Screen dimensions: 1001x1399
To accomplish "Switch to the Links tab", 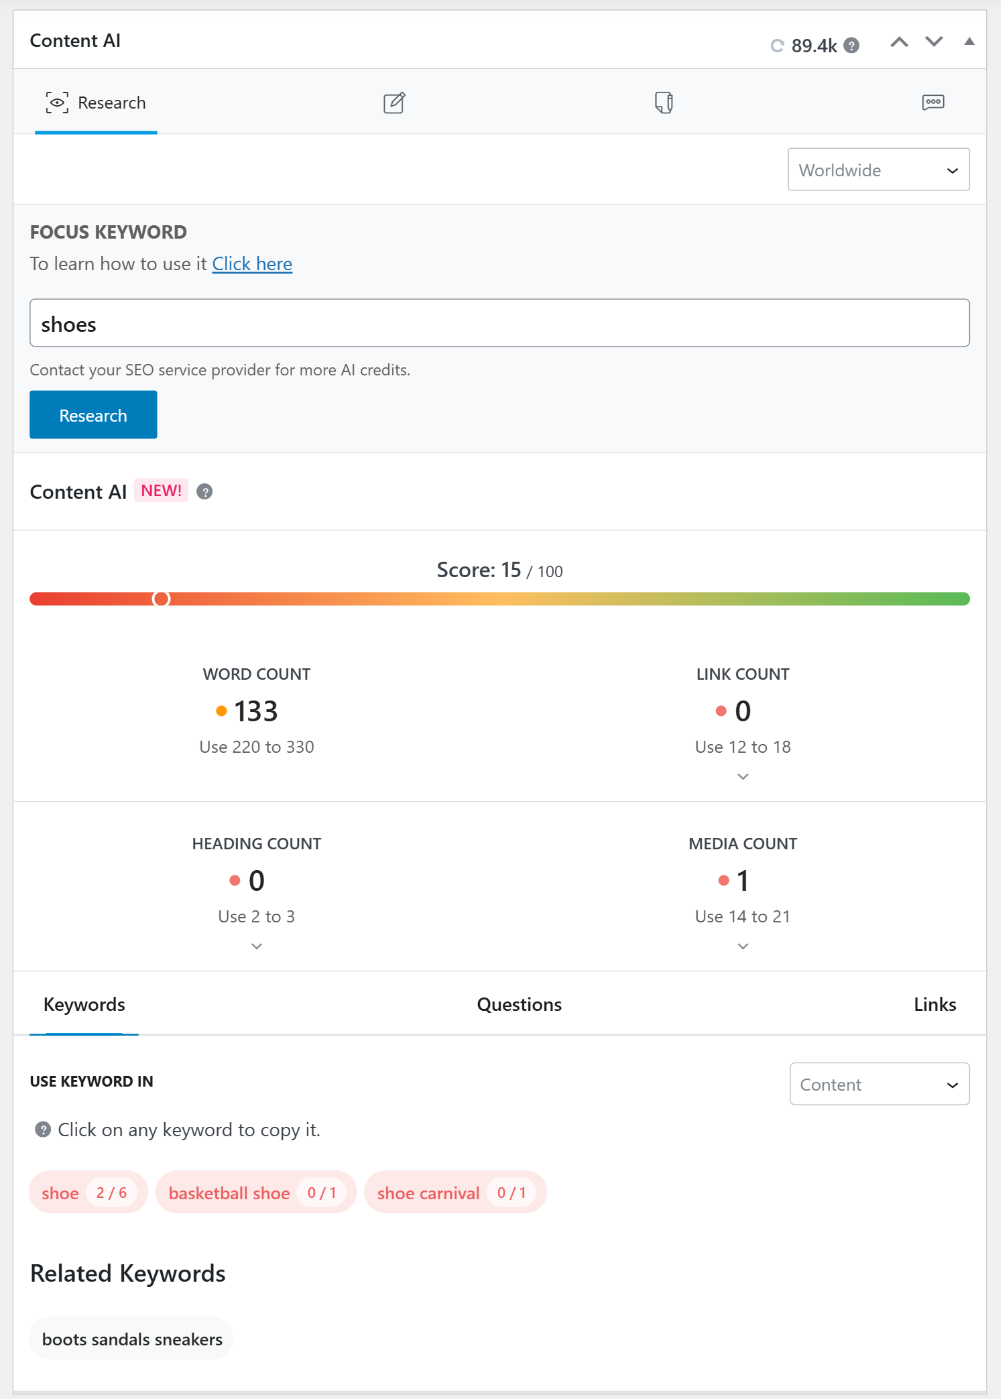I will point(934,1004).
